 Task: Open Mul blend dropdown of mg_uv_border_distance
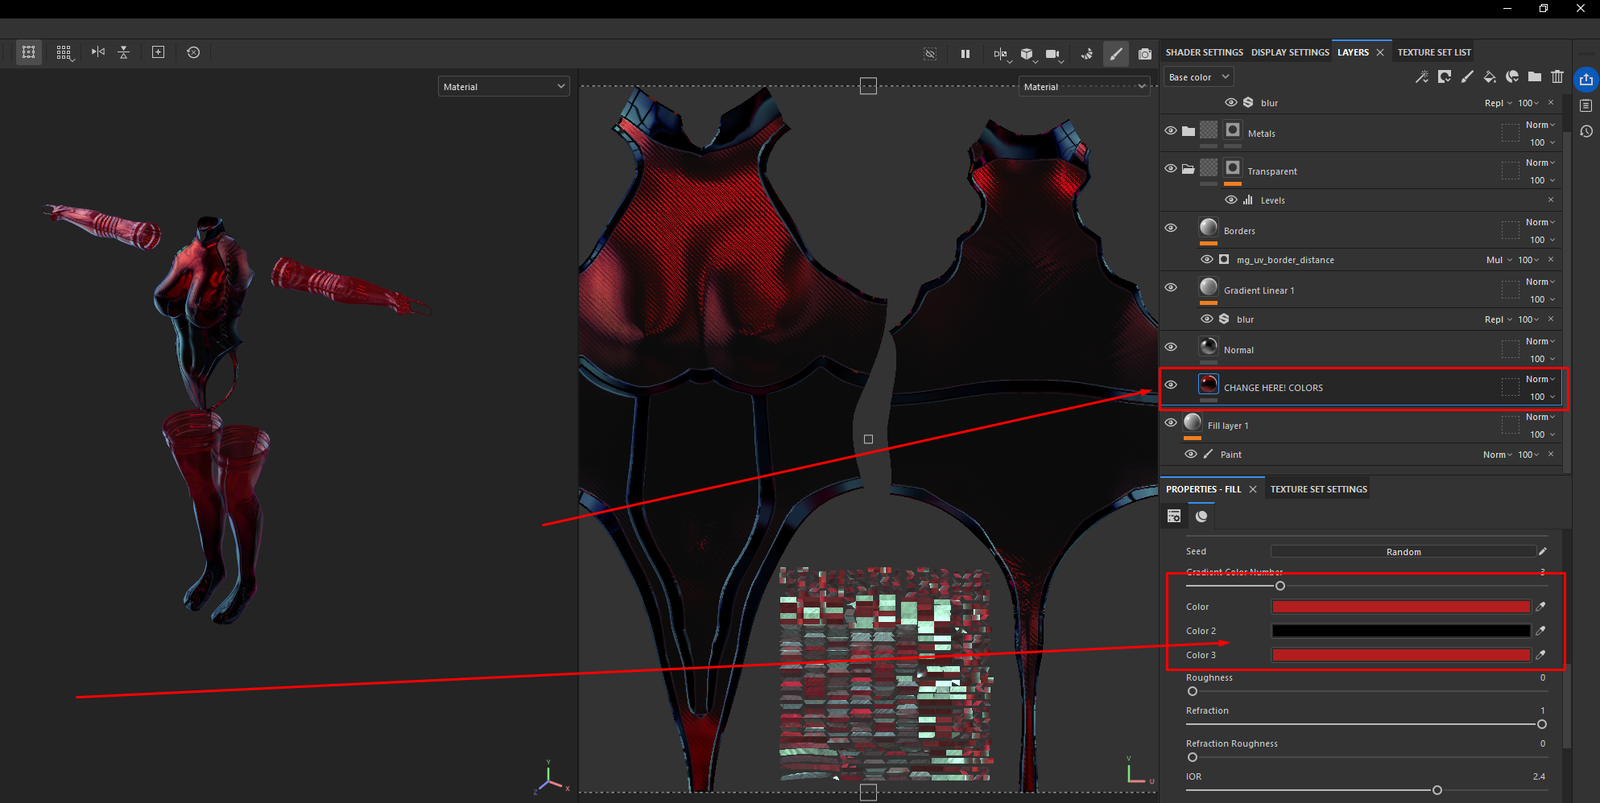coord(1499,260)
